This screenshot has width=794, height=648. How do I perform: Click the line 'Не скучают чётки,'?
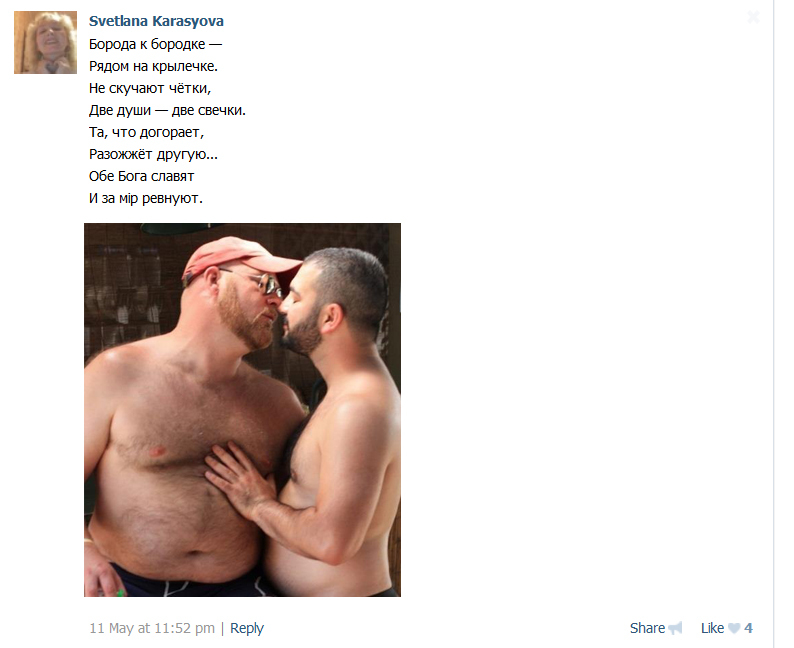(x=150, y=88)
